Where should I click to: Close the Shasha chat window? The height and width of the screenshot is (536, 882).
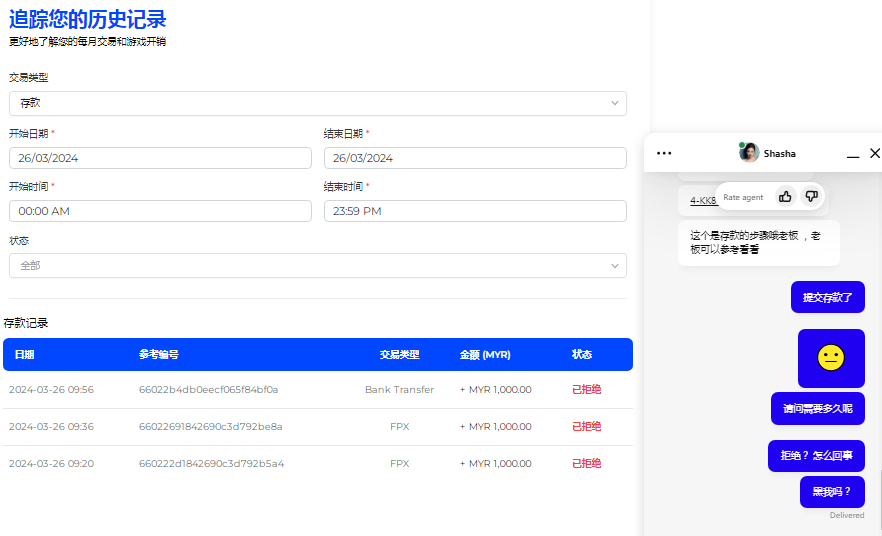click(875, 153)
